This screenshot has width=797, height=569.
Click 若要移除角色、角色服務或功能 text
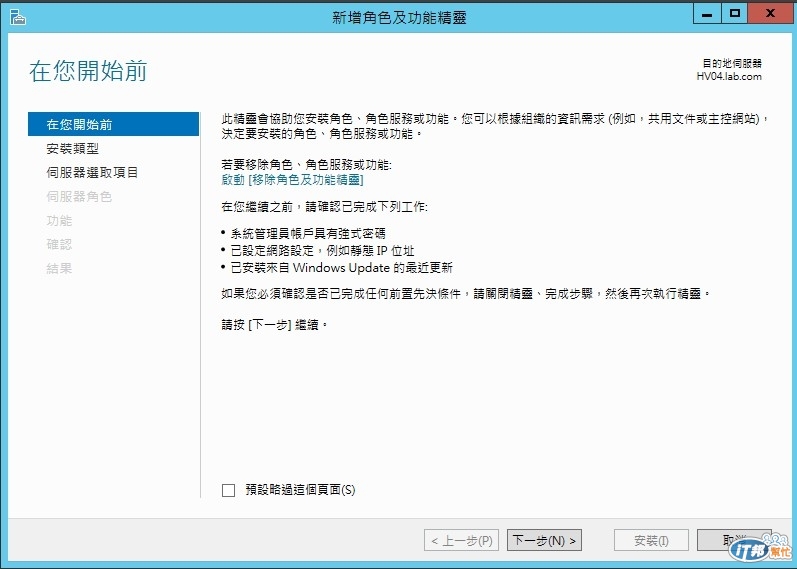(306, 165)
